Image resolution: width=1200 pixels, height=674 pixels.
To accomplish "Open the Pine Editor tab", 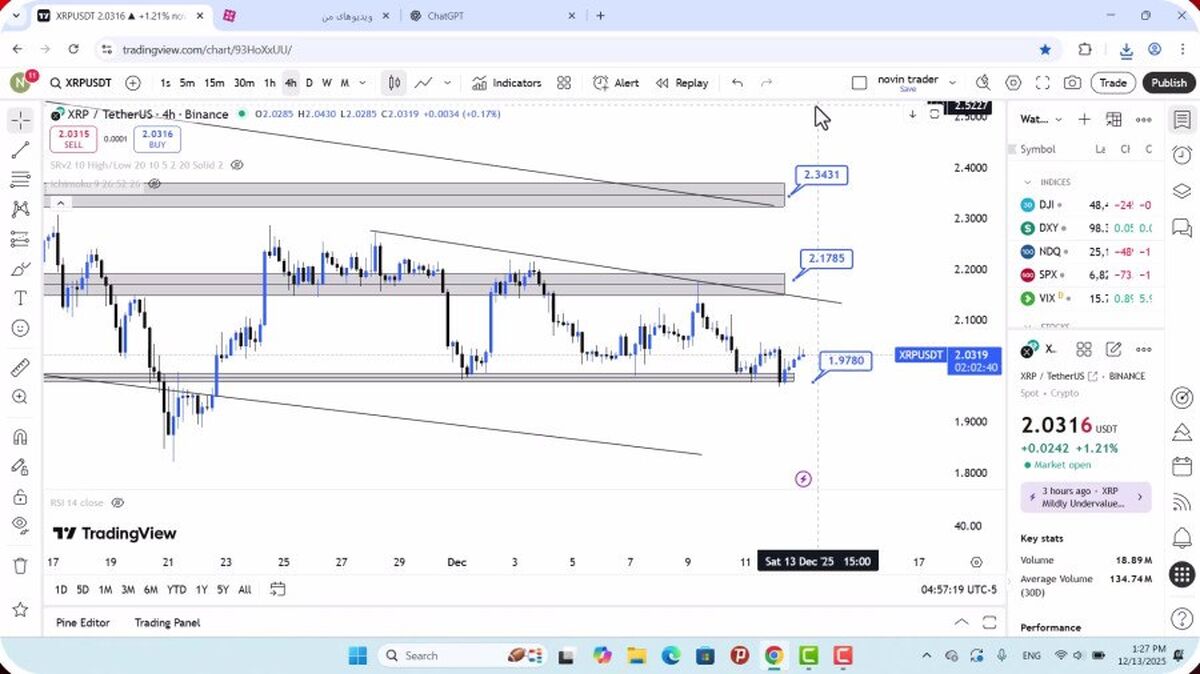I will (x=82, y=622).
